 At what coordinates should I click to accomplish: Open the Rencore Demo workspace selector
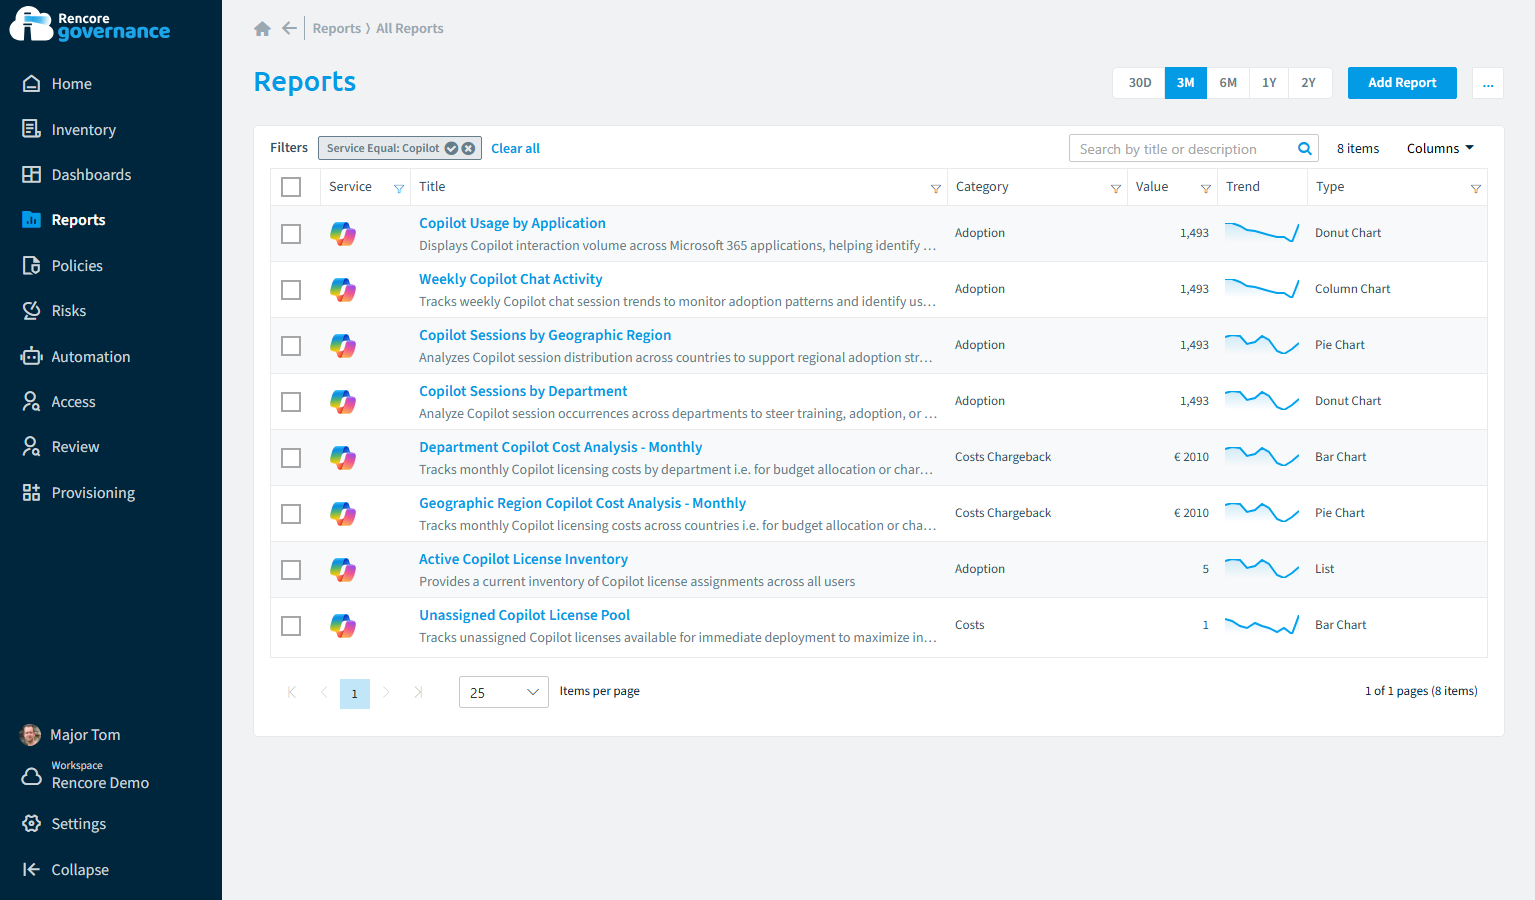pos(86,775)
